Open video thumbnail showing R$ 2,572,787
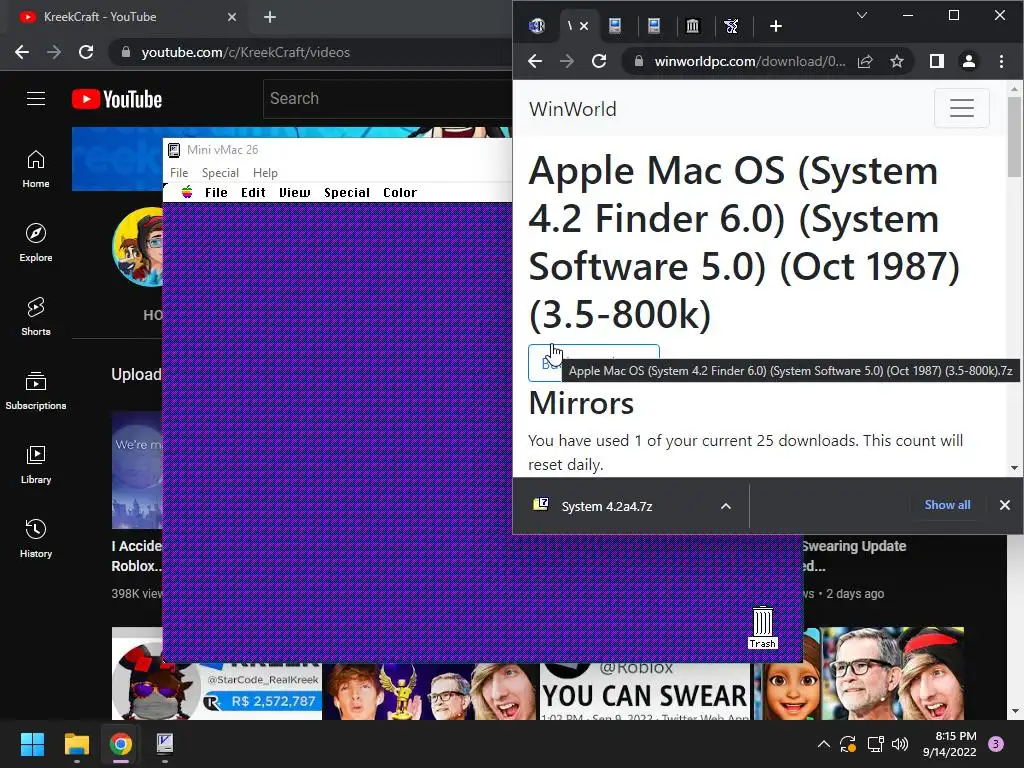Image resolution: width=1024 pixels, height=768 pixels. [217, 673]
